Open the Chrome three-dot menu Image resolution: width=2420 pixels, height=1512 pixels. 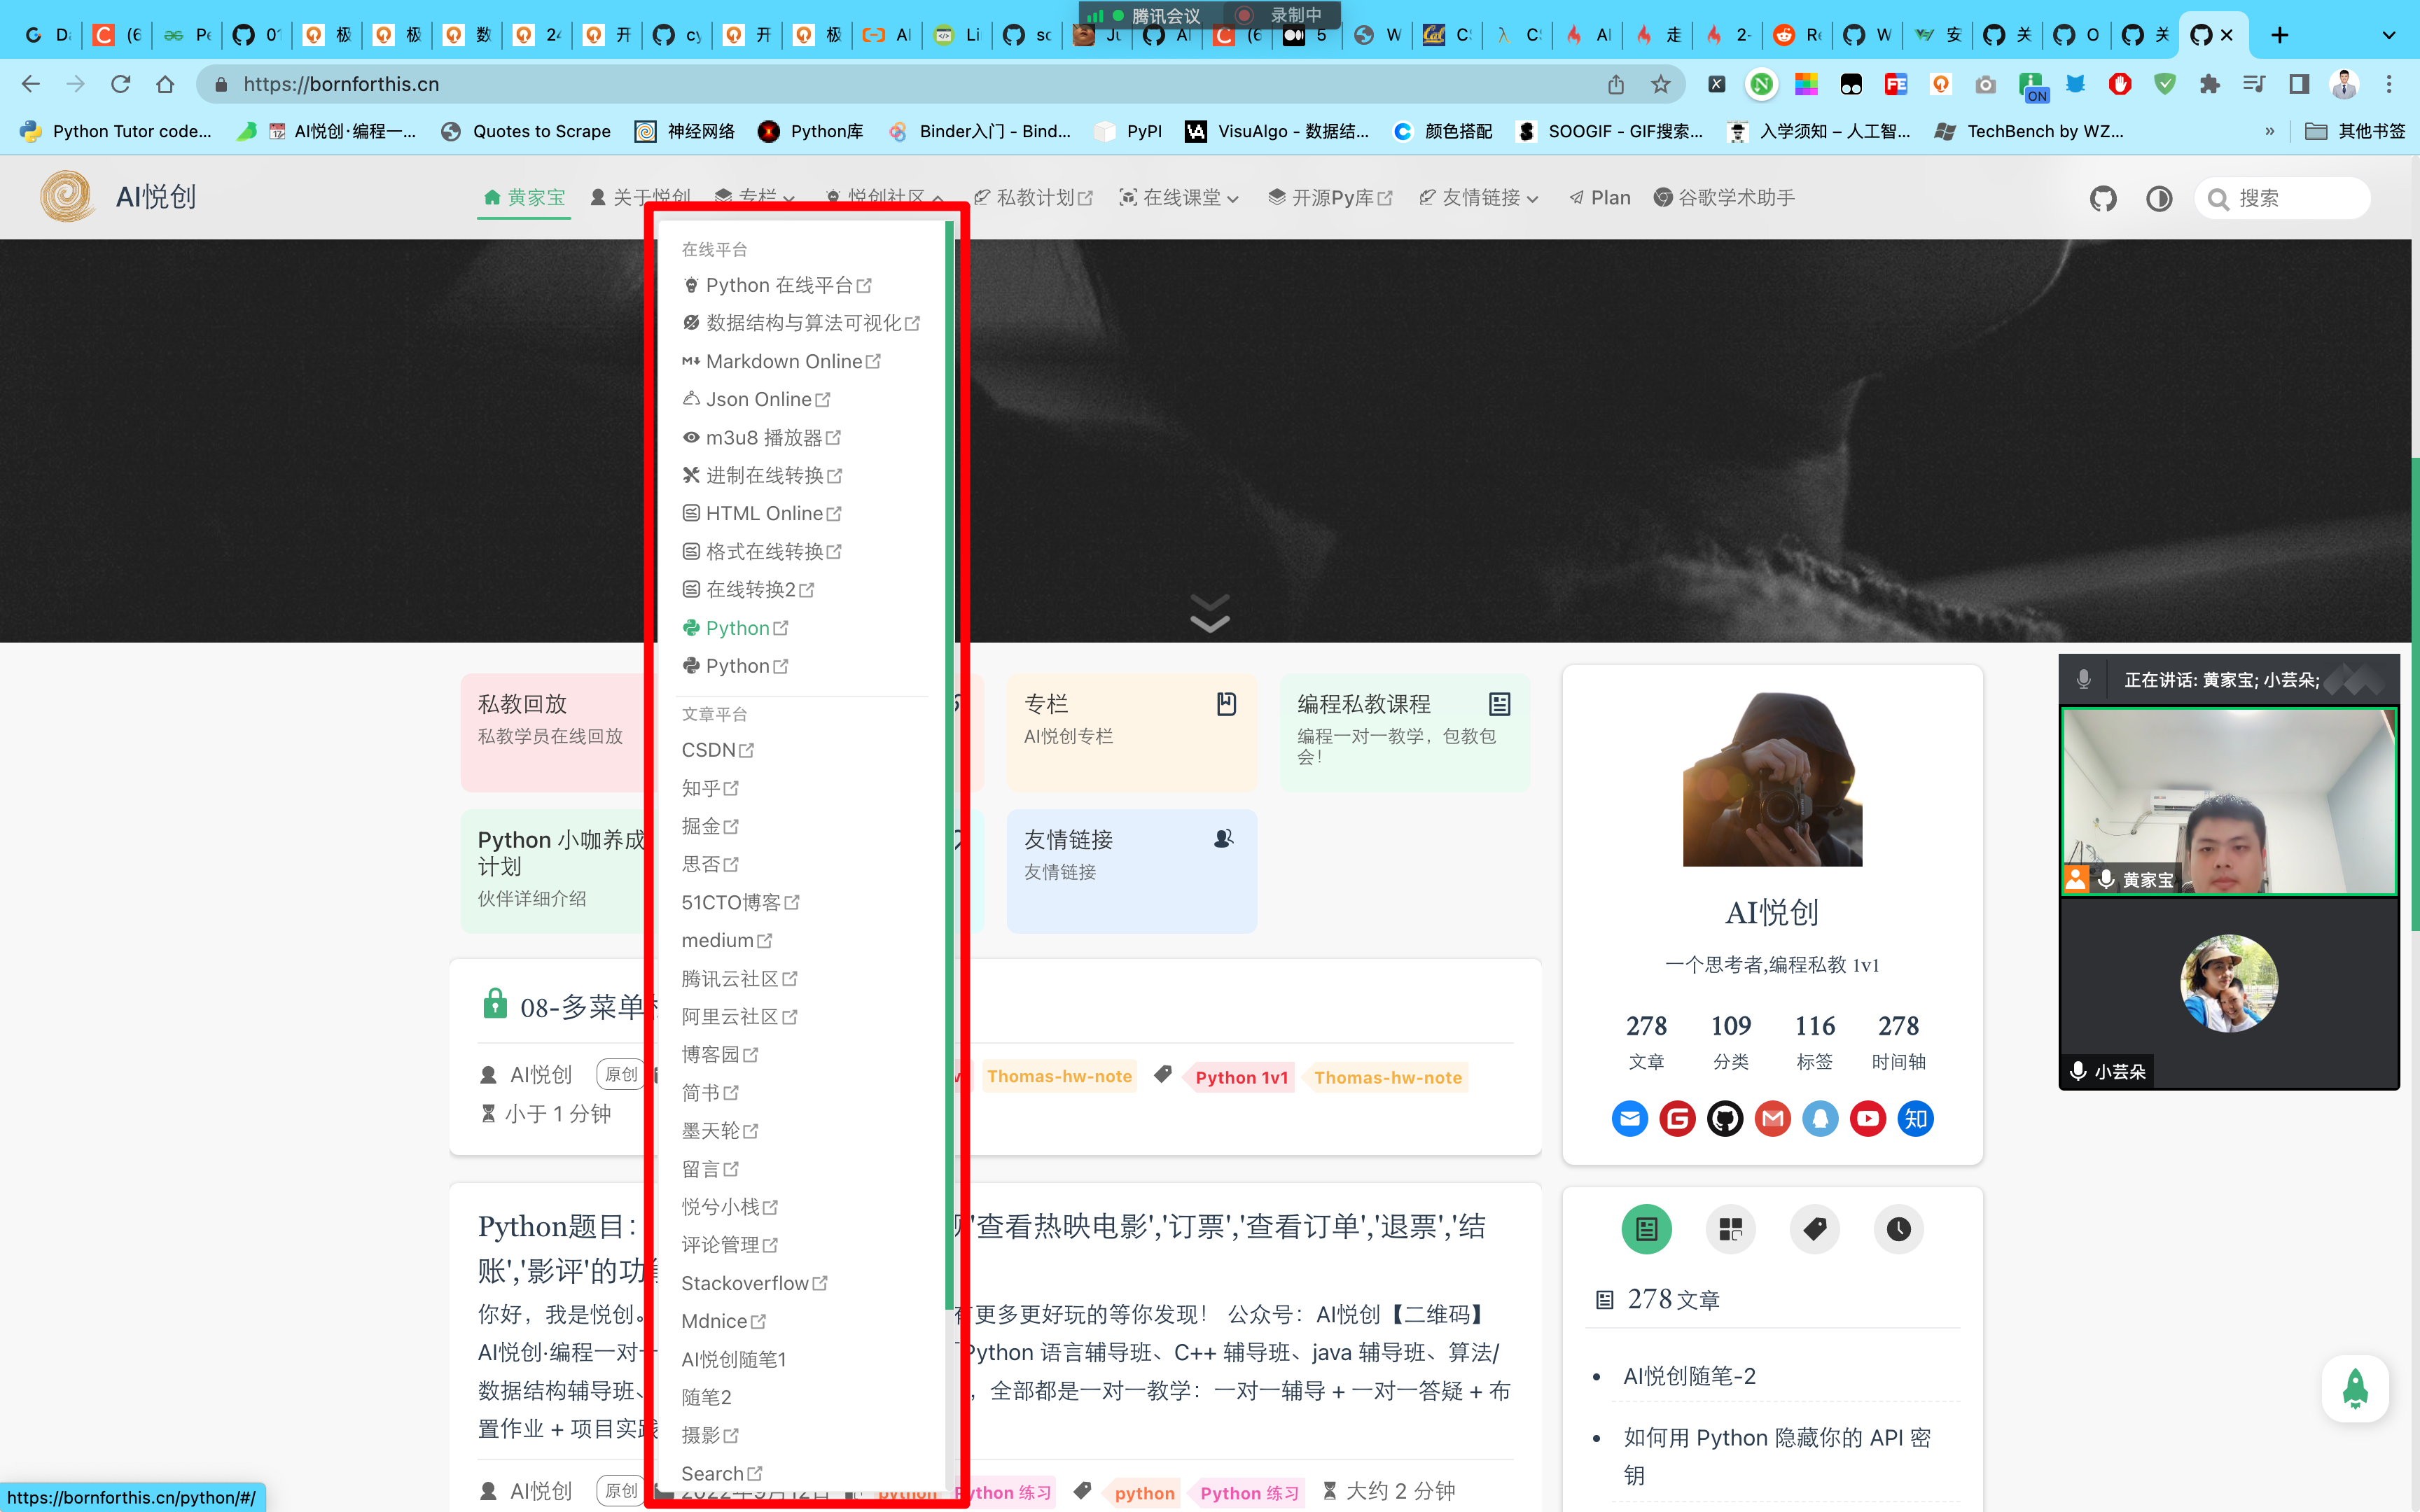pos(2389,84)
